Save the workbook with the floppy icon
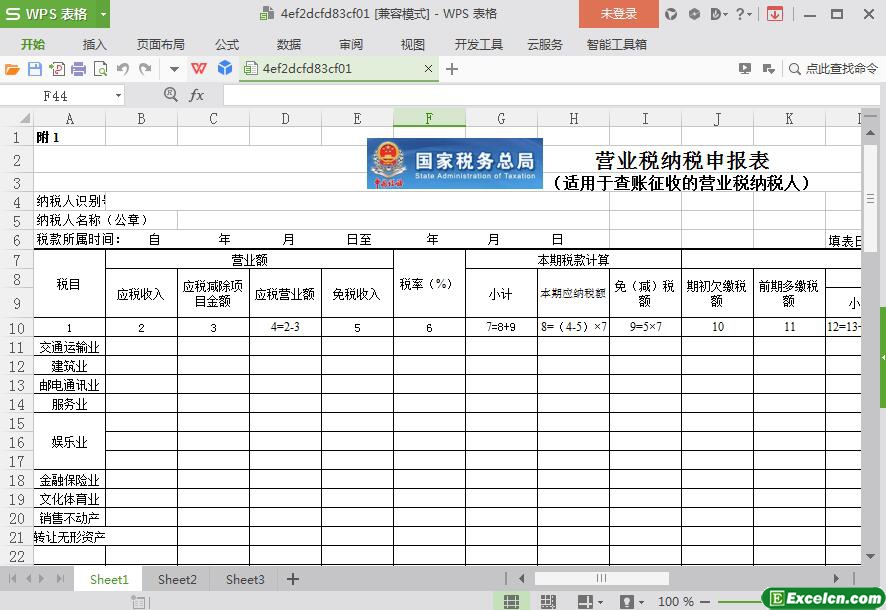The height and width of the screenshot is (610, 886). point(34,69)
